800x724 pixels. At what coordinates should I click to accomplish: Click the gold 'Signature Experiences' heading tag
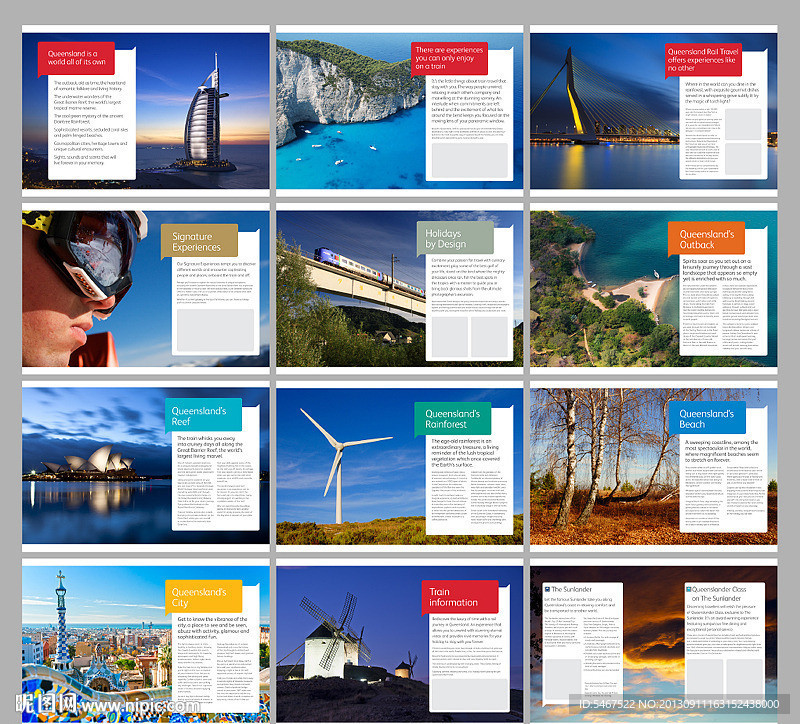click(199, 241)
